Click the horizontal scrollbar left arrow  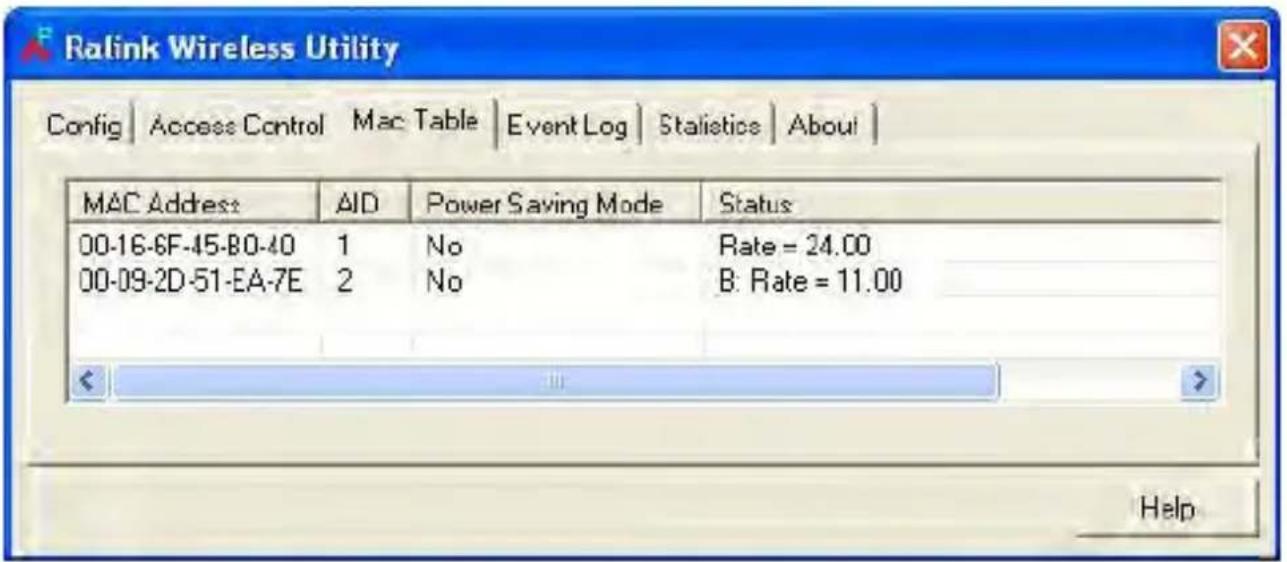90,381
